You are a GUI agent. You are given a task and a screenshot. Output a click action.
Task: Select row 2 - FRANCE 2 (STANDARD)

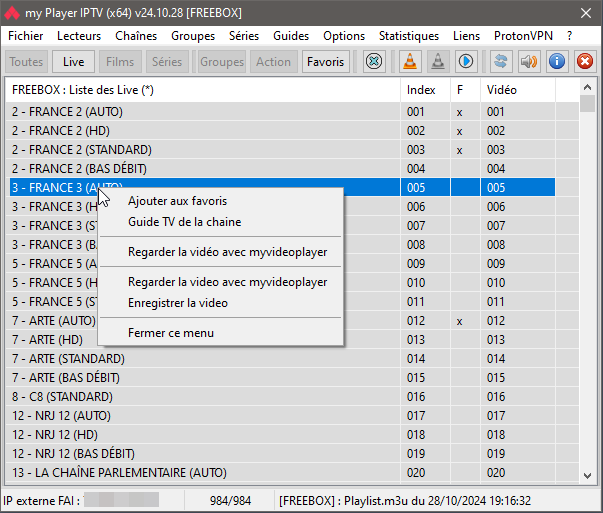(x=292, y=150)
